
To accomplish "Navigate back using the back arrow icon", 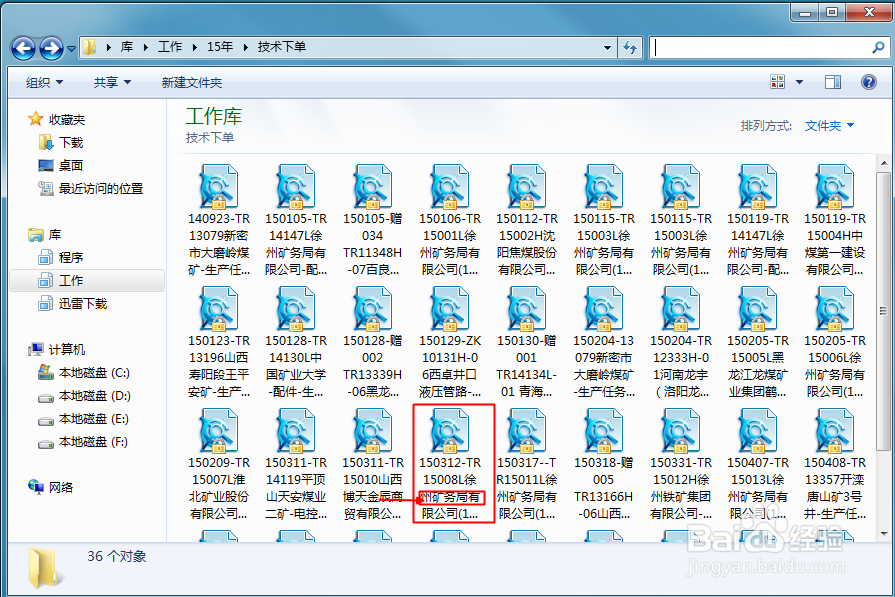I will pyautogui.click(x=22, y=47).
